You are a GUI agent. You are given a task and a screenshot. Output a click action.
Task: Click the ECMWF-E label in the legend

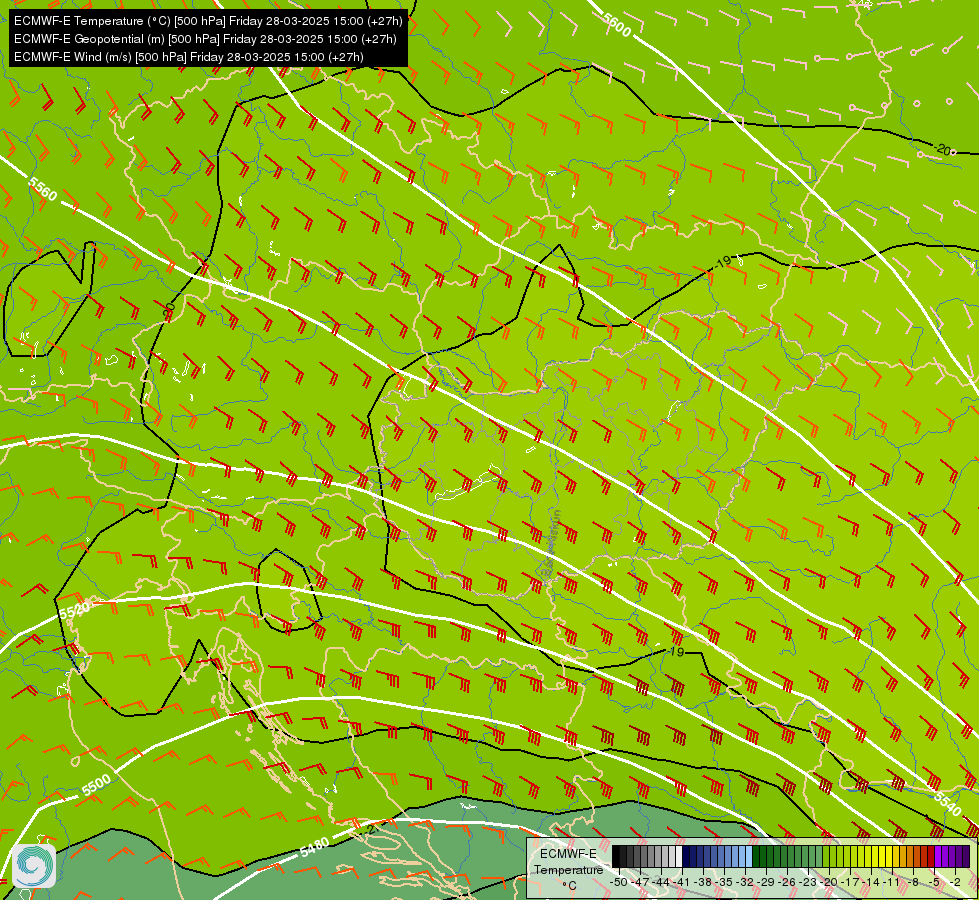(x=568, y=854)
